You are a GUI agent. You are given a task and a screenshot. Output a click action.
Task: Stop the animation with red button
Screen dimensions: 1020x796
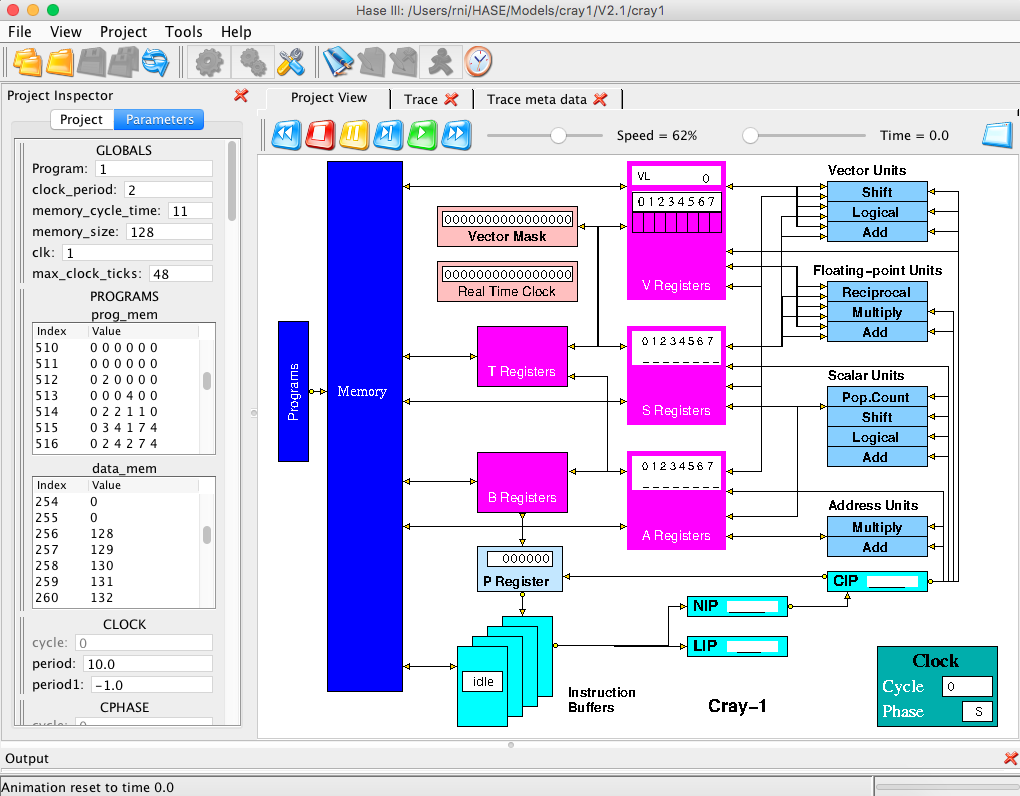320,135
